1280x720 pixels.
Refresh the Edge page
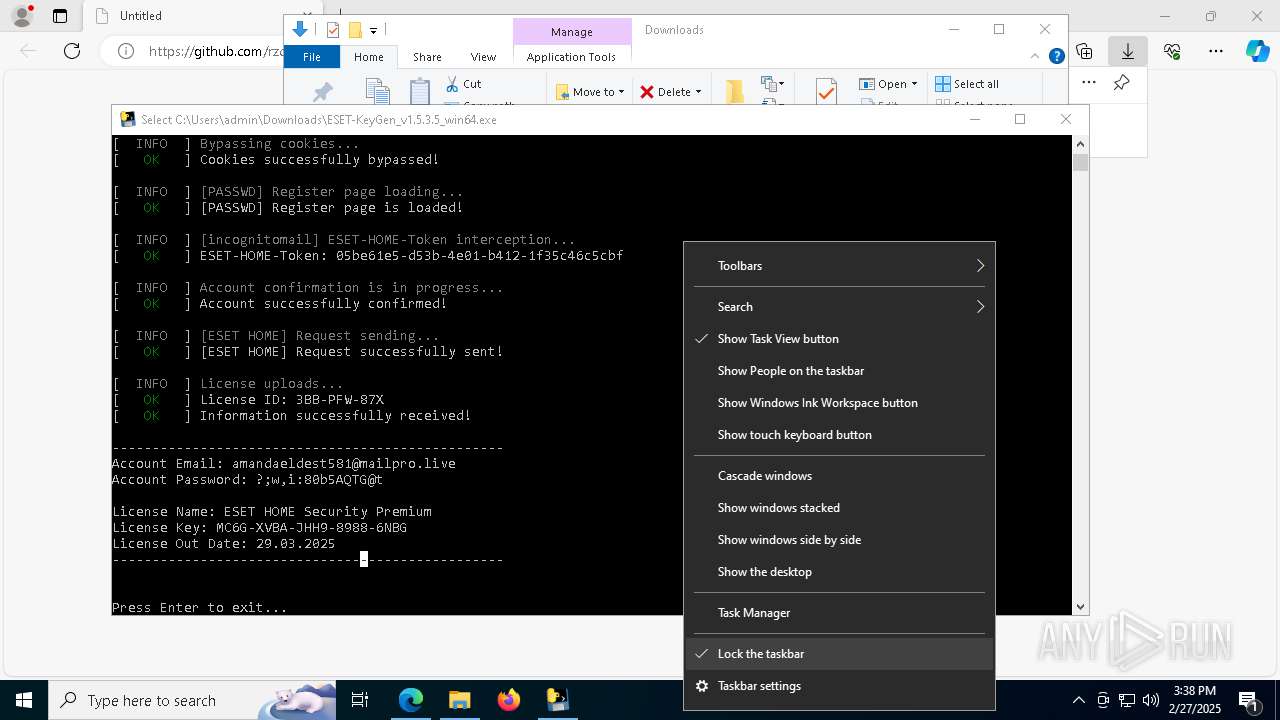pos(72,51)
